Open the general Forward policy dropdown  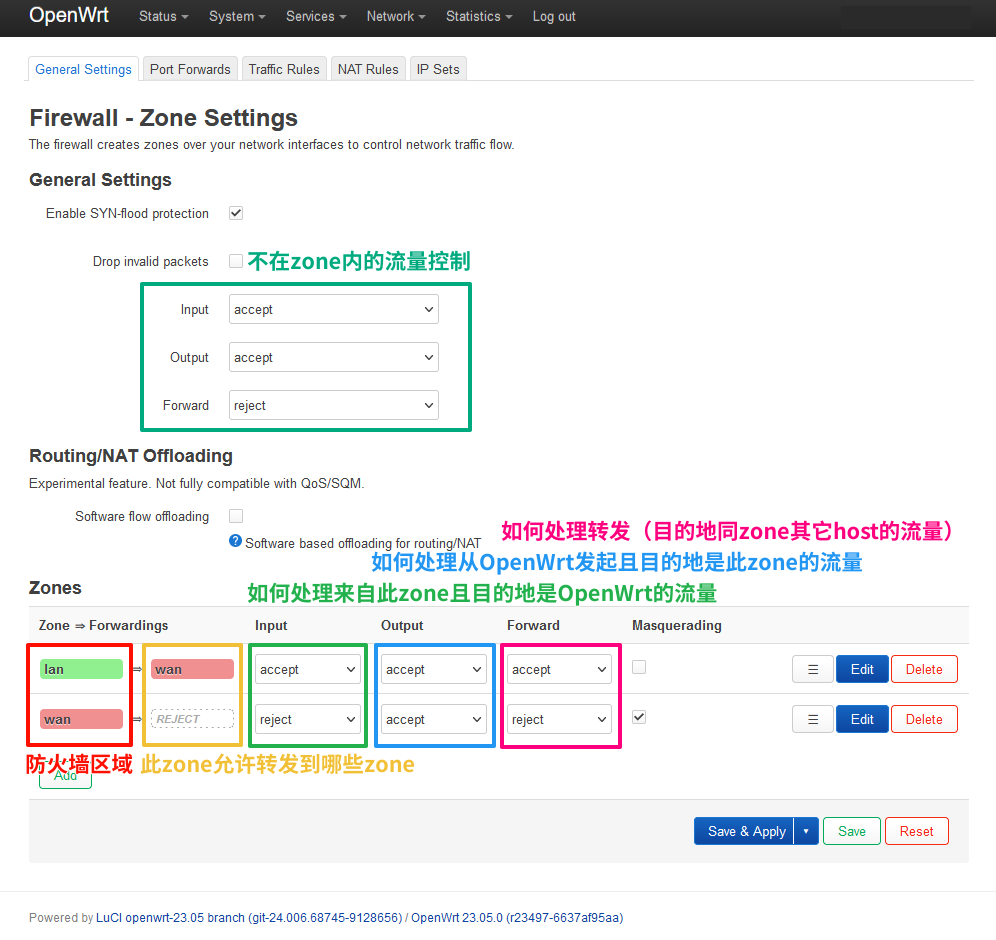tap(334, 405)
